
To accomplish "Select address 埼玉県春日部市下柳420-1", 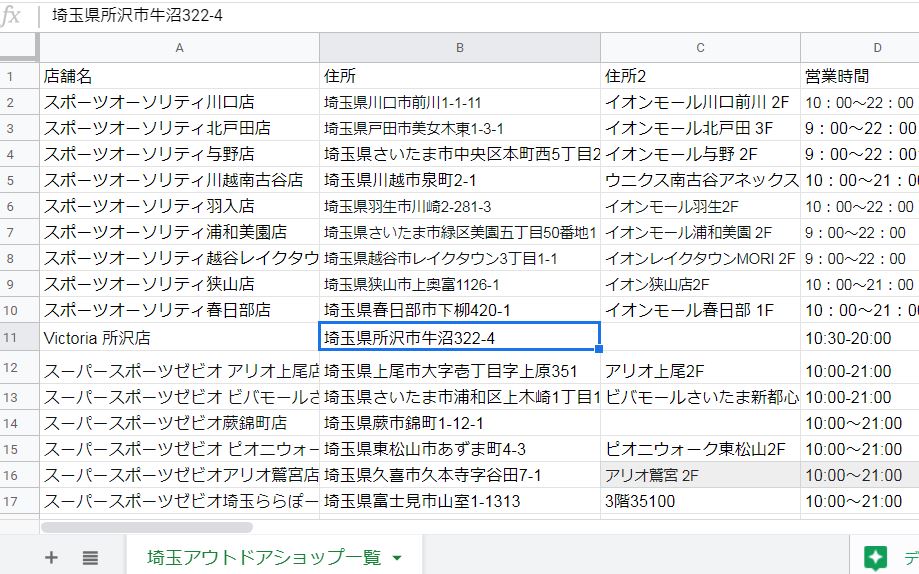I will point(460,310).
